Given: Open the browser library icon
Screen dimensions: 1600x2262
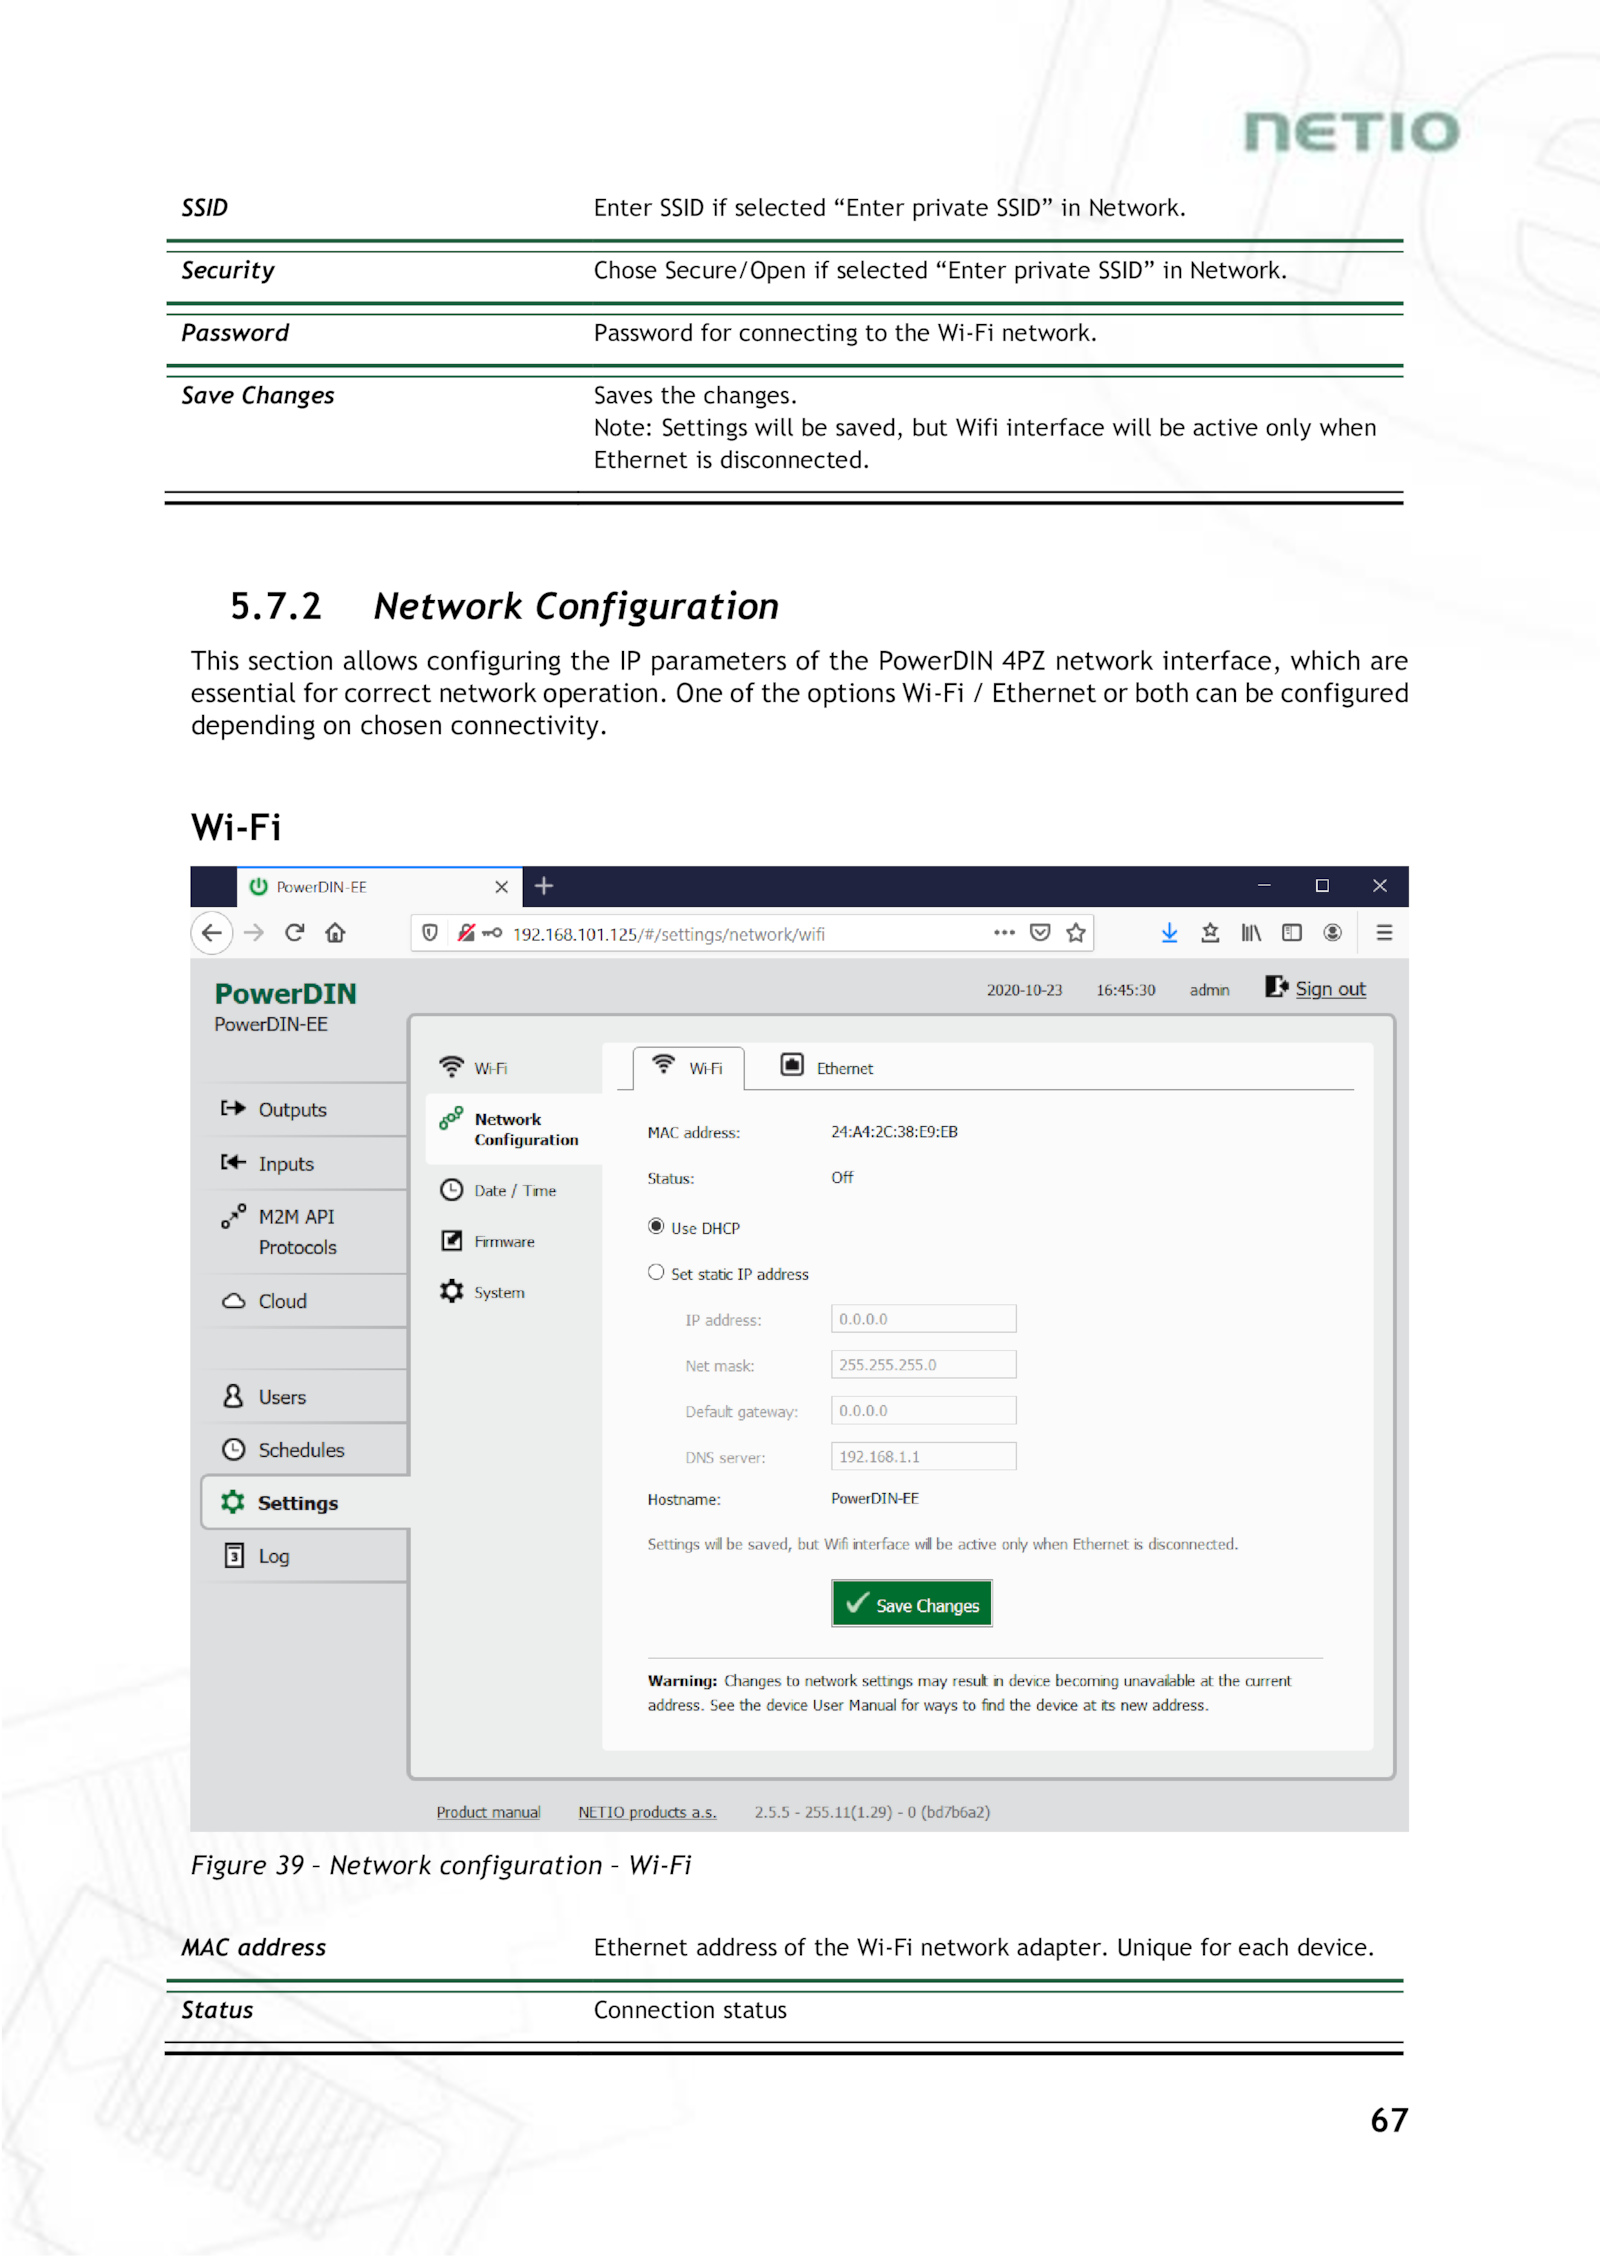Looking at the screenshot, I should tap(1251, 933).
